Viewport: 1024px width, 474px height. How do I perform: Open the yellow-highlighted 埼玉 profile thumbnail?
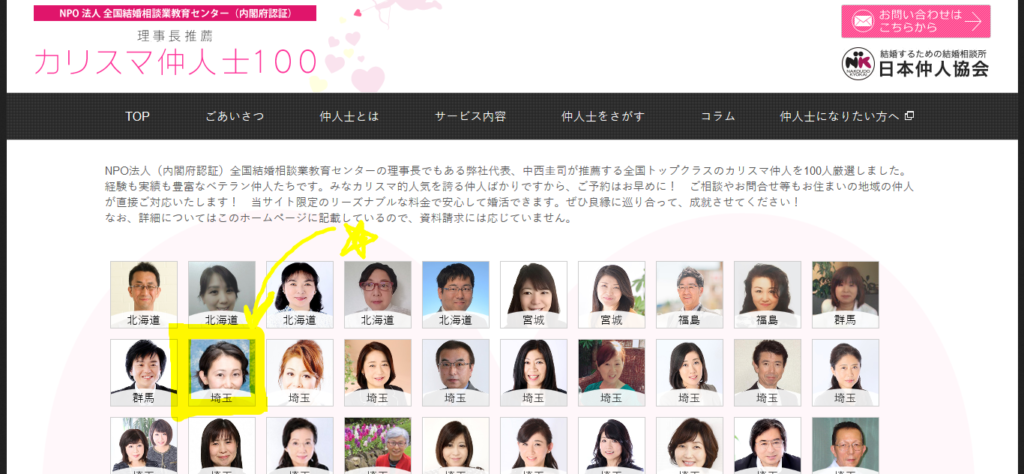click(x=222, y=373)
